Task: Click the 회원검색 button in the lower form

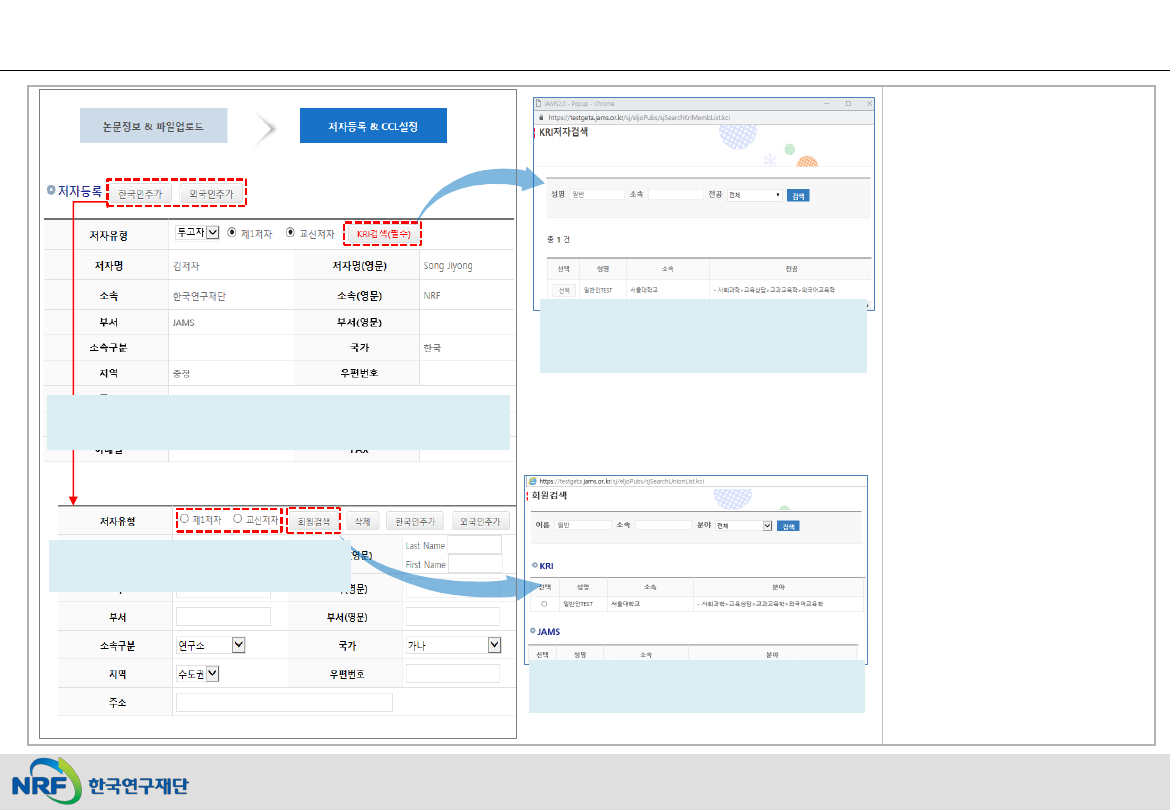Action: tap(313, 521)
